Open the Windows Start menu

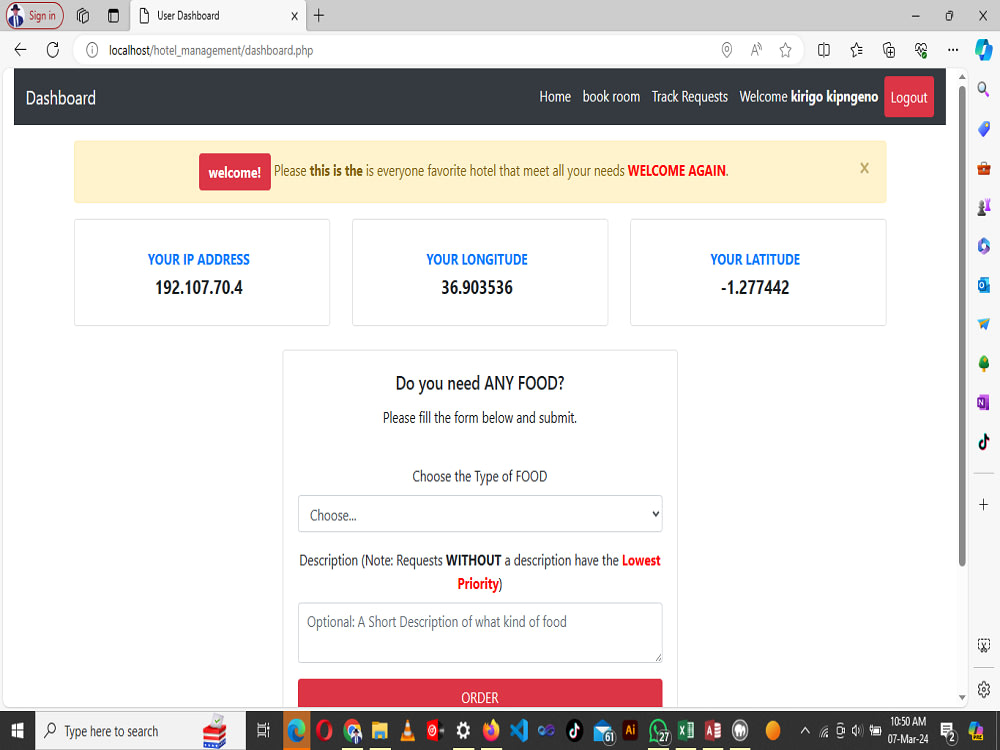point(17,731)
